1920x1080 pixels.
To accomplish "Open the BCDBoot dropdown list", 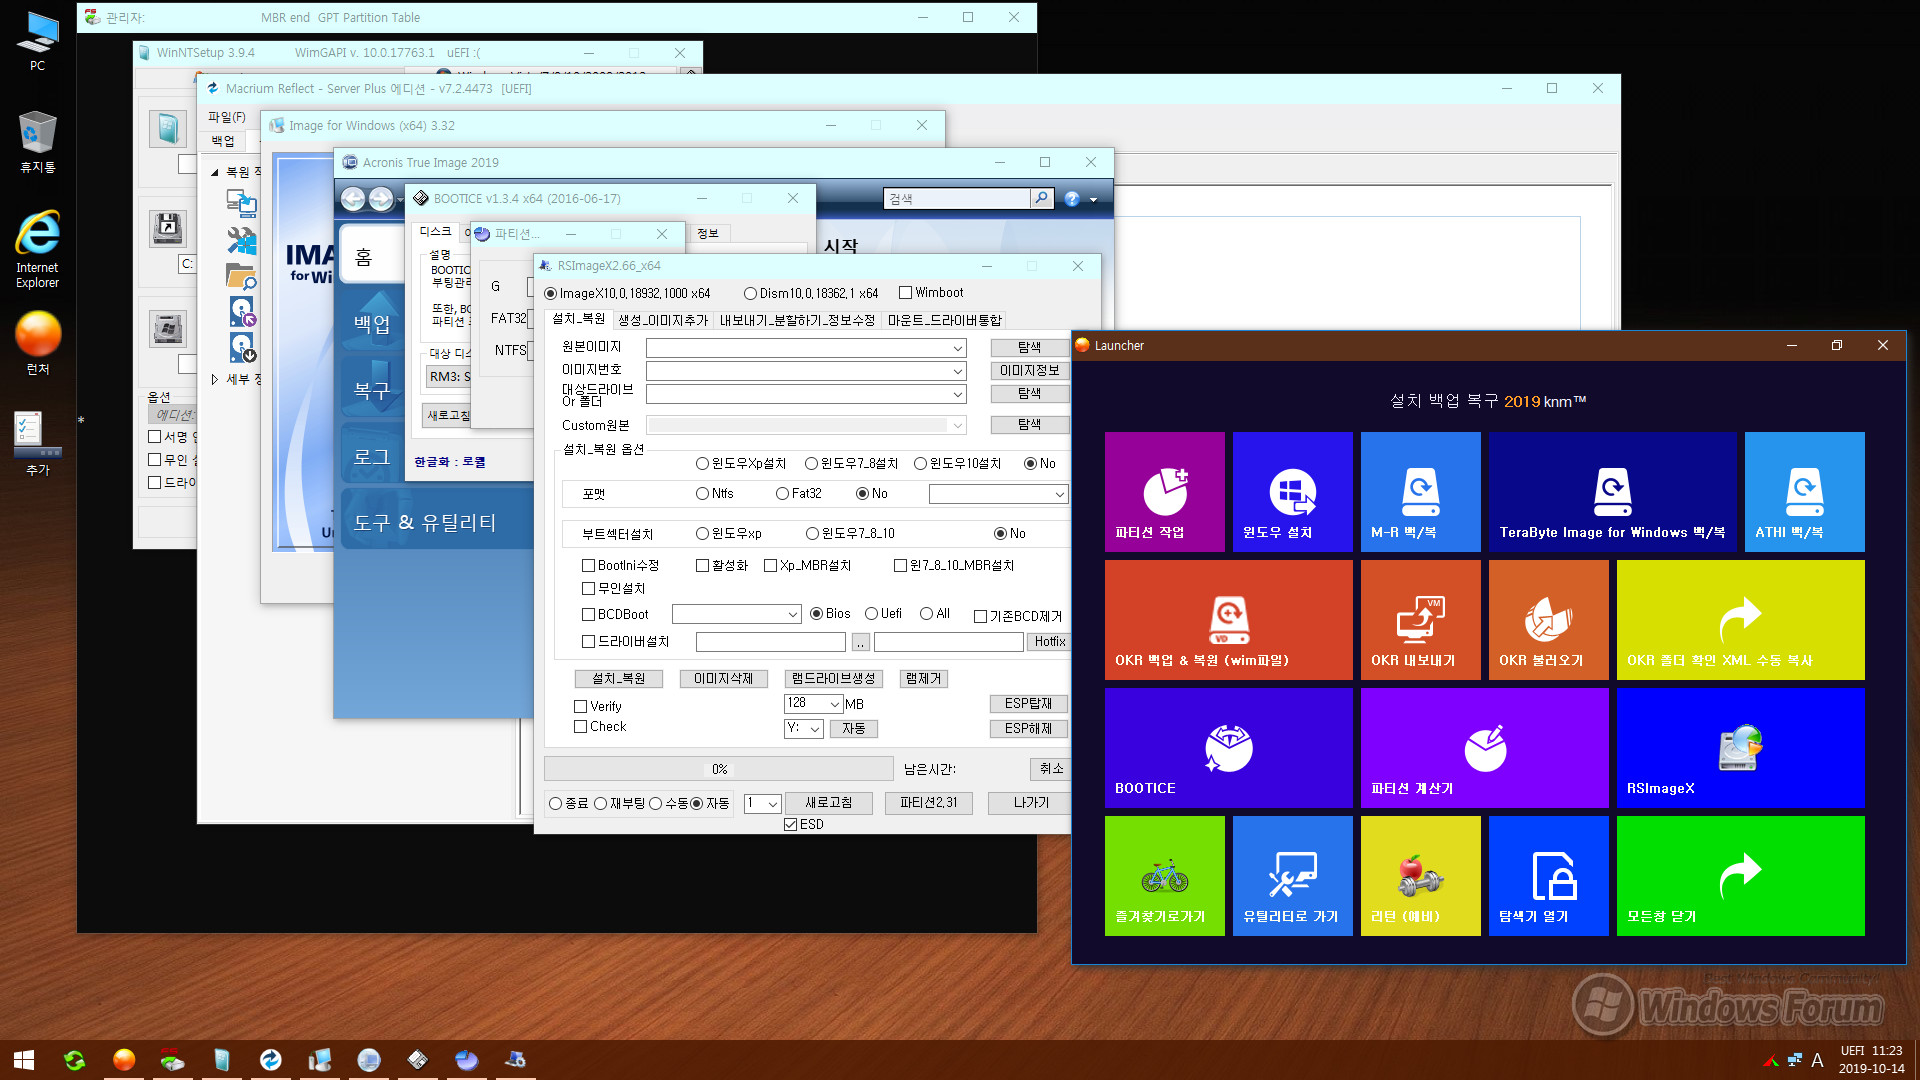I will click(x=736, y=614).
